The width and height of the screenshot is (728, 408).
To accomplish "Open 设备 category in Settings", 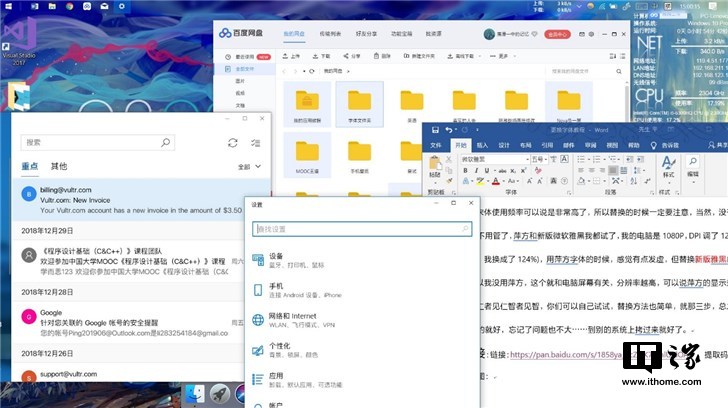I will 361,260.
